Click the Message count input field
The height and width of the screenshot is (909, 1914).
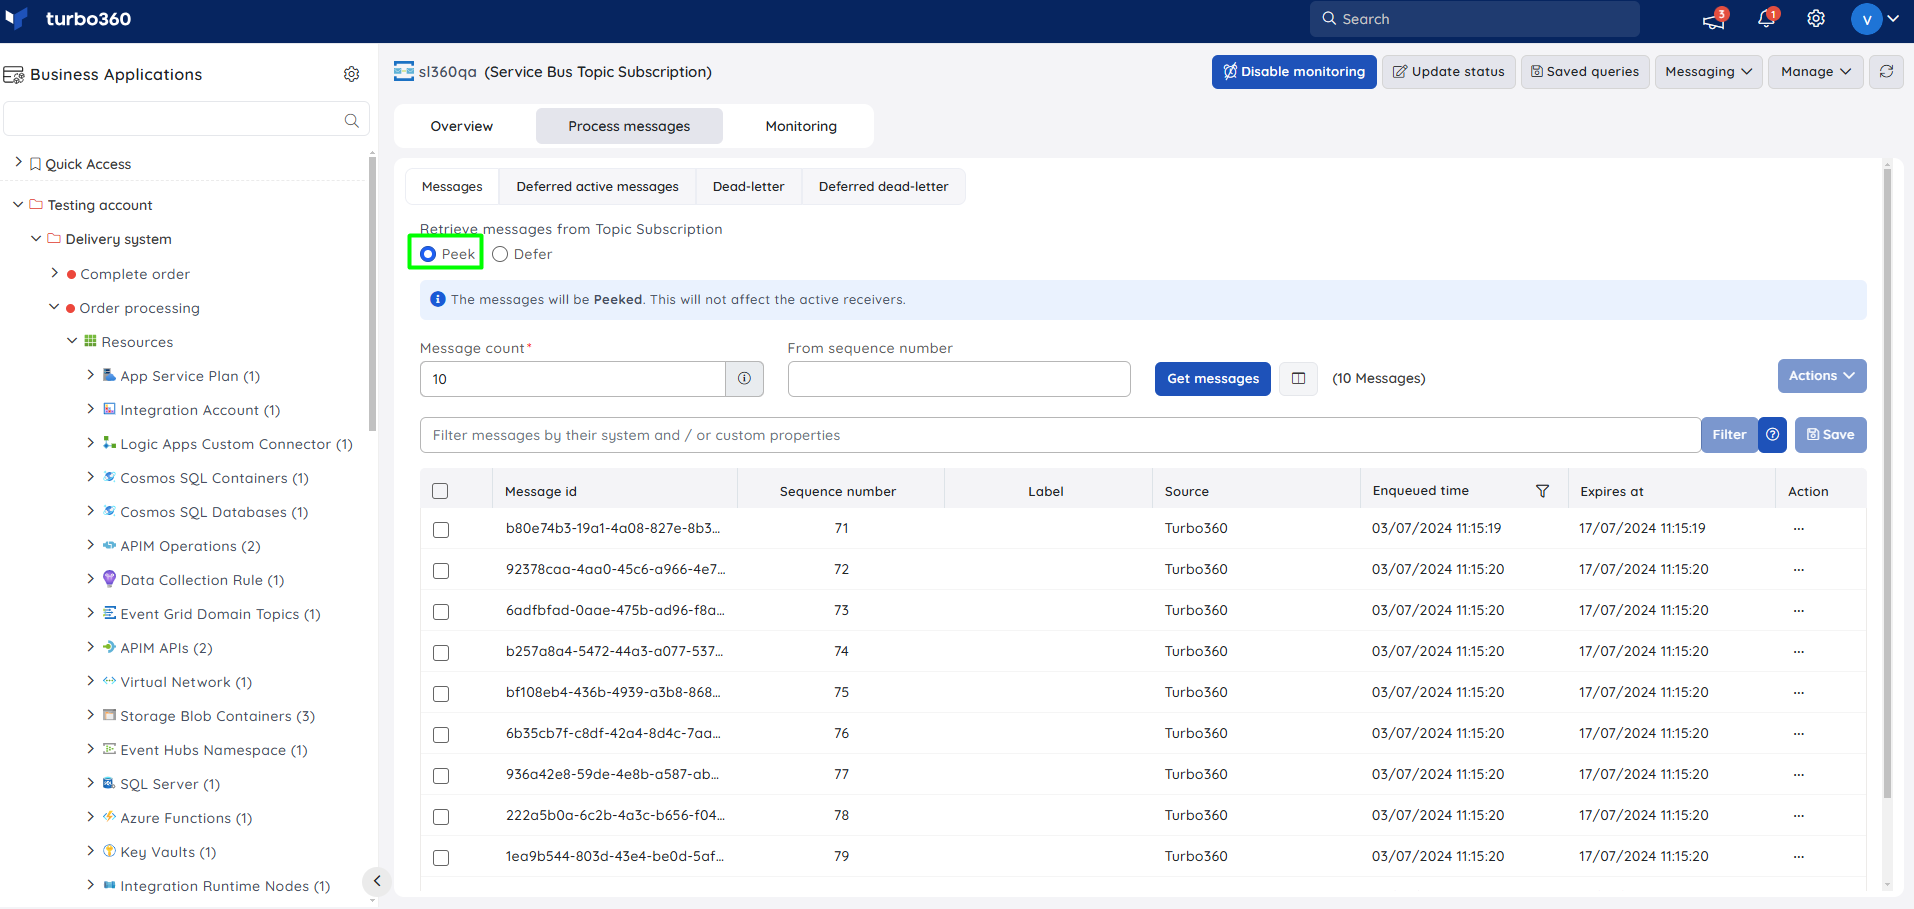coord(573,379)
